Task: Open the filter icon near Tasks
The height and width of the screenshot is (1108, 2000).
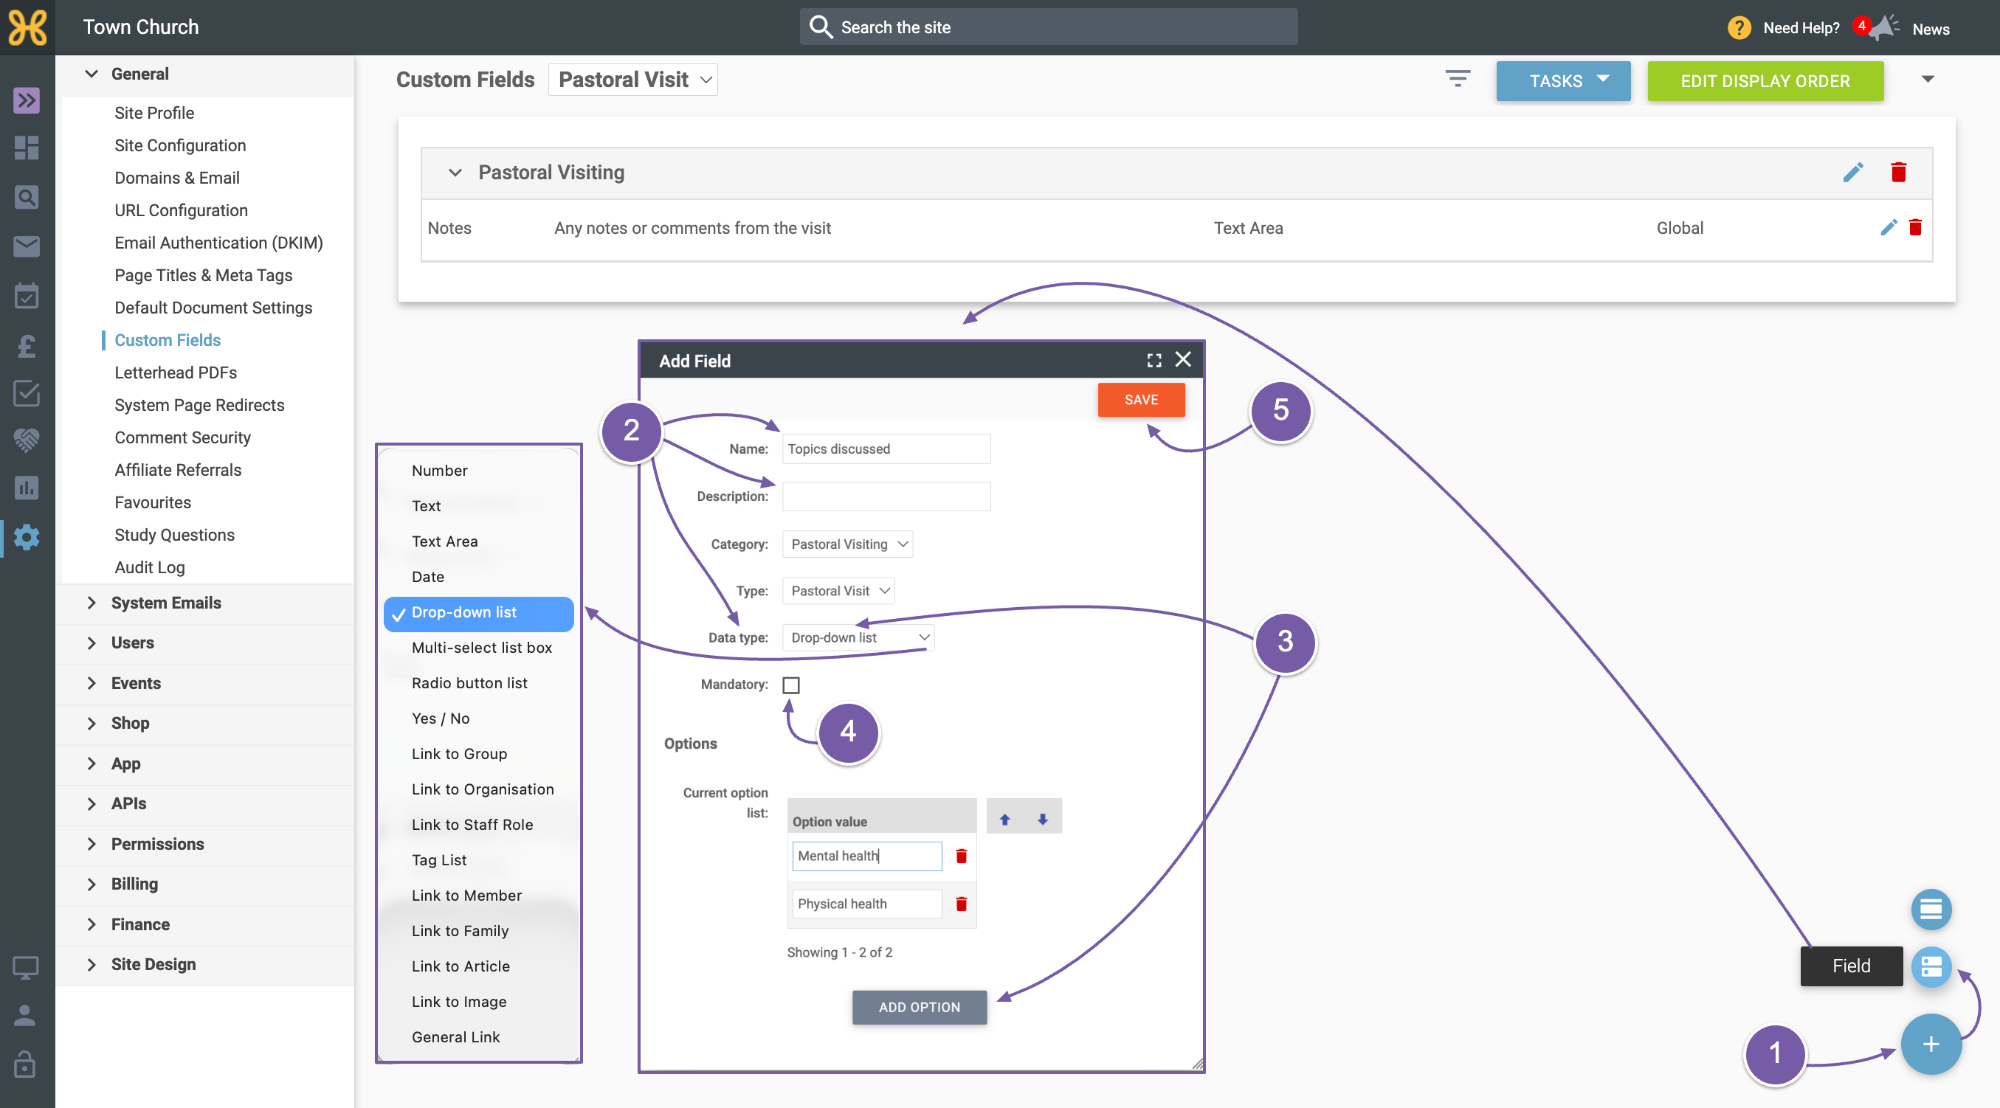Action: 1458,79
